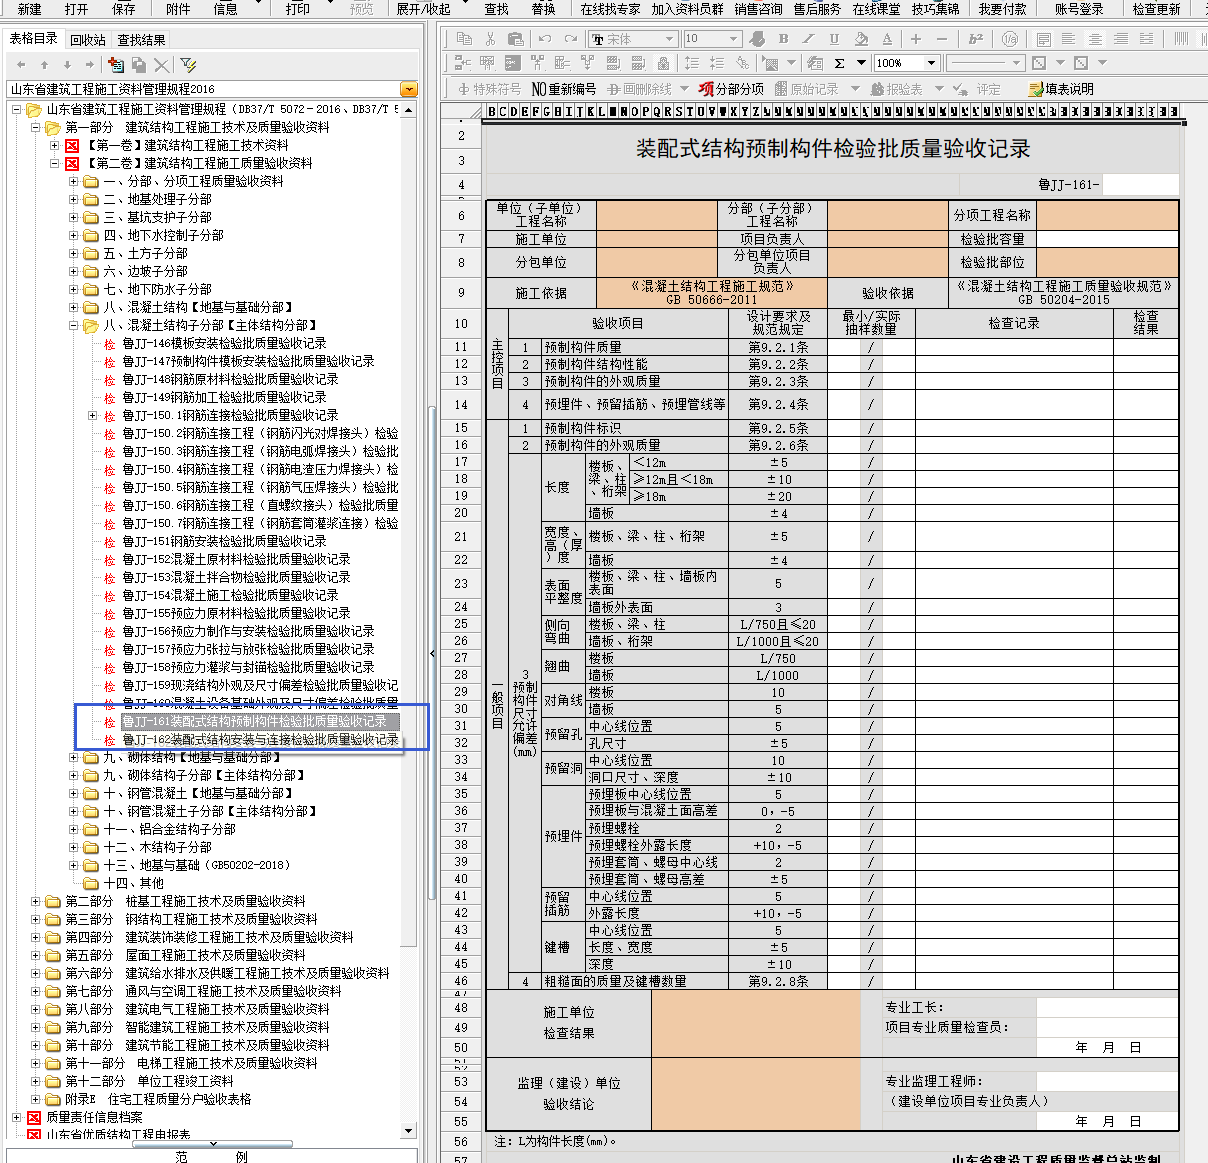Click the font color A button

click(887, 38)
